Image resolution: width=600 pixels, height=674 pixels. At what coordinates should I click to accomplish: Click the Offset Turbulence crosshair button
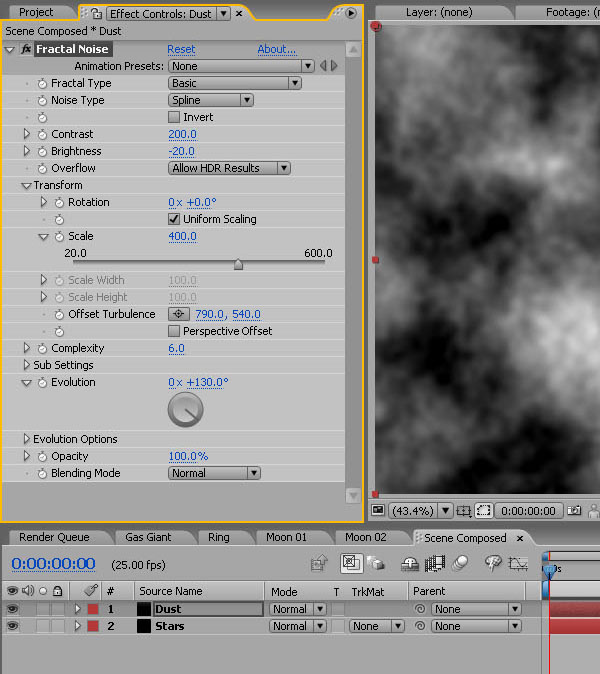tap(181, 314)
